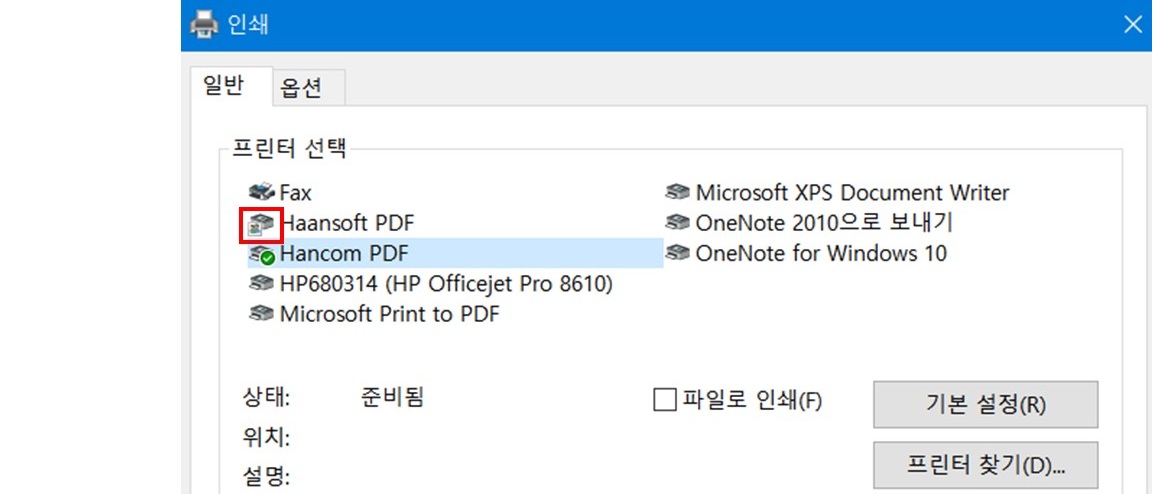Choose OneNote 2010으로 보내기 text
The image size is (1154, 494).
click(x=824, y=222)
